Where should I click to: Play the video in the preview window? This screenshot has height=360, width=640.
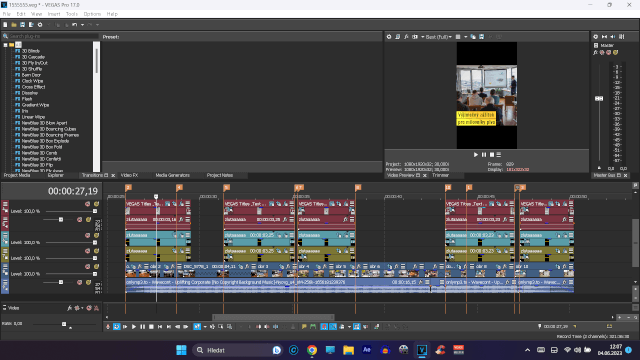pyautogui.click(x=476, y=155)
